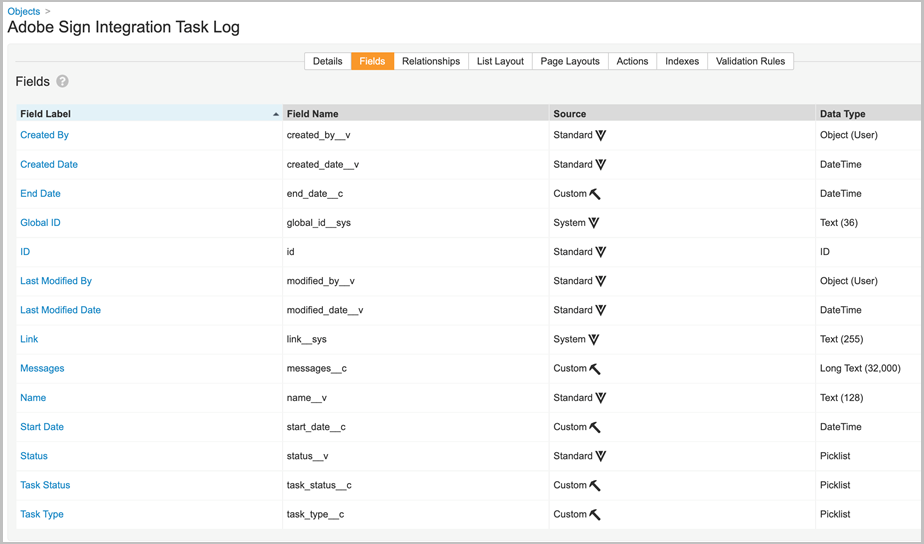This screenshot has width=924, height=544.
Task: Click the custom icon in Task Type row
Action: tap(595, 515)
